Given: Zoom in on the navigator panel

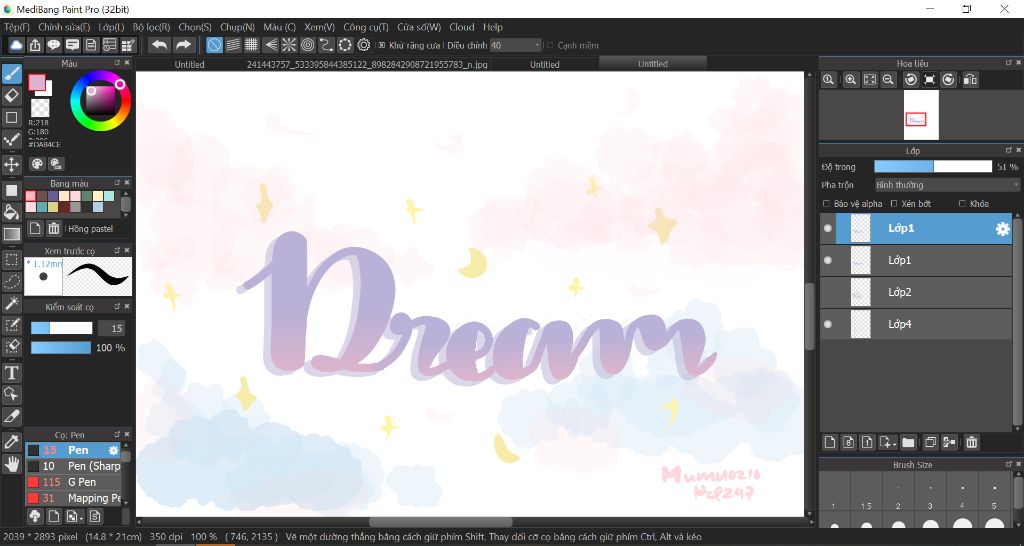Looking at the screenshot, I should [x=850, y=80].
